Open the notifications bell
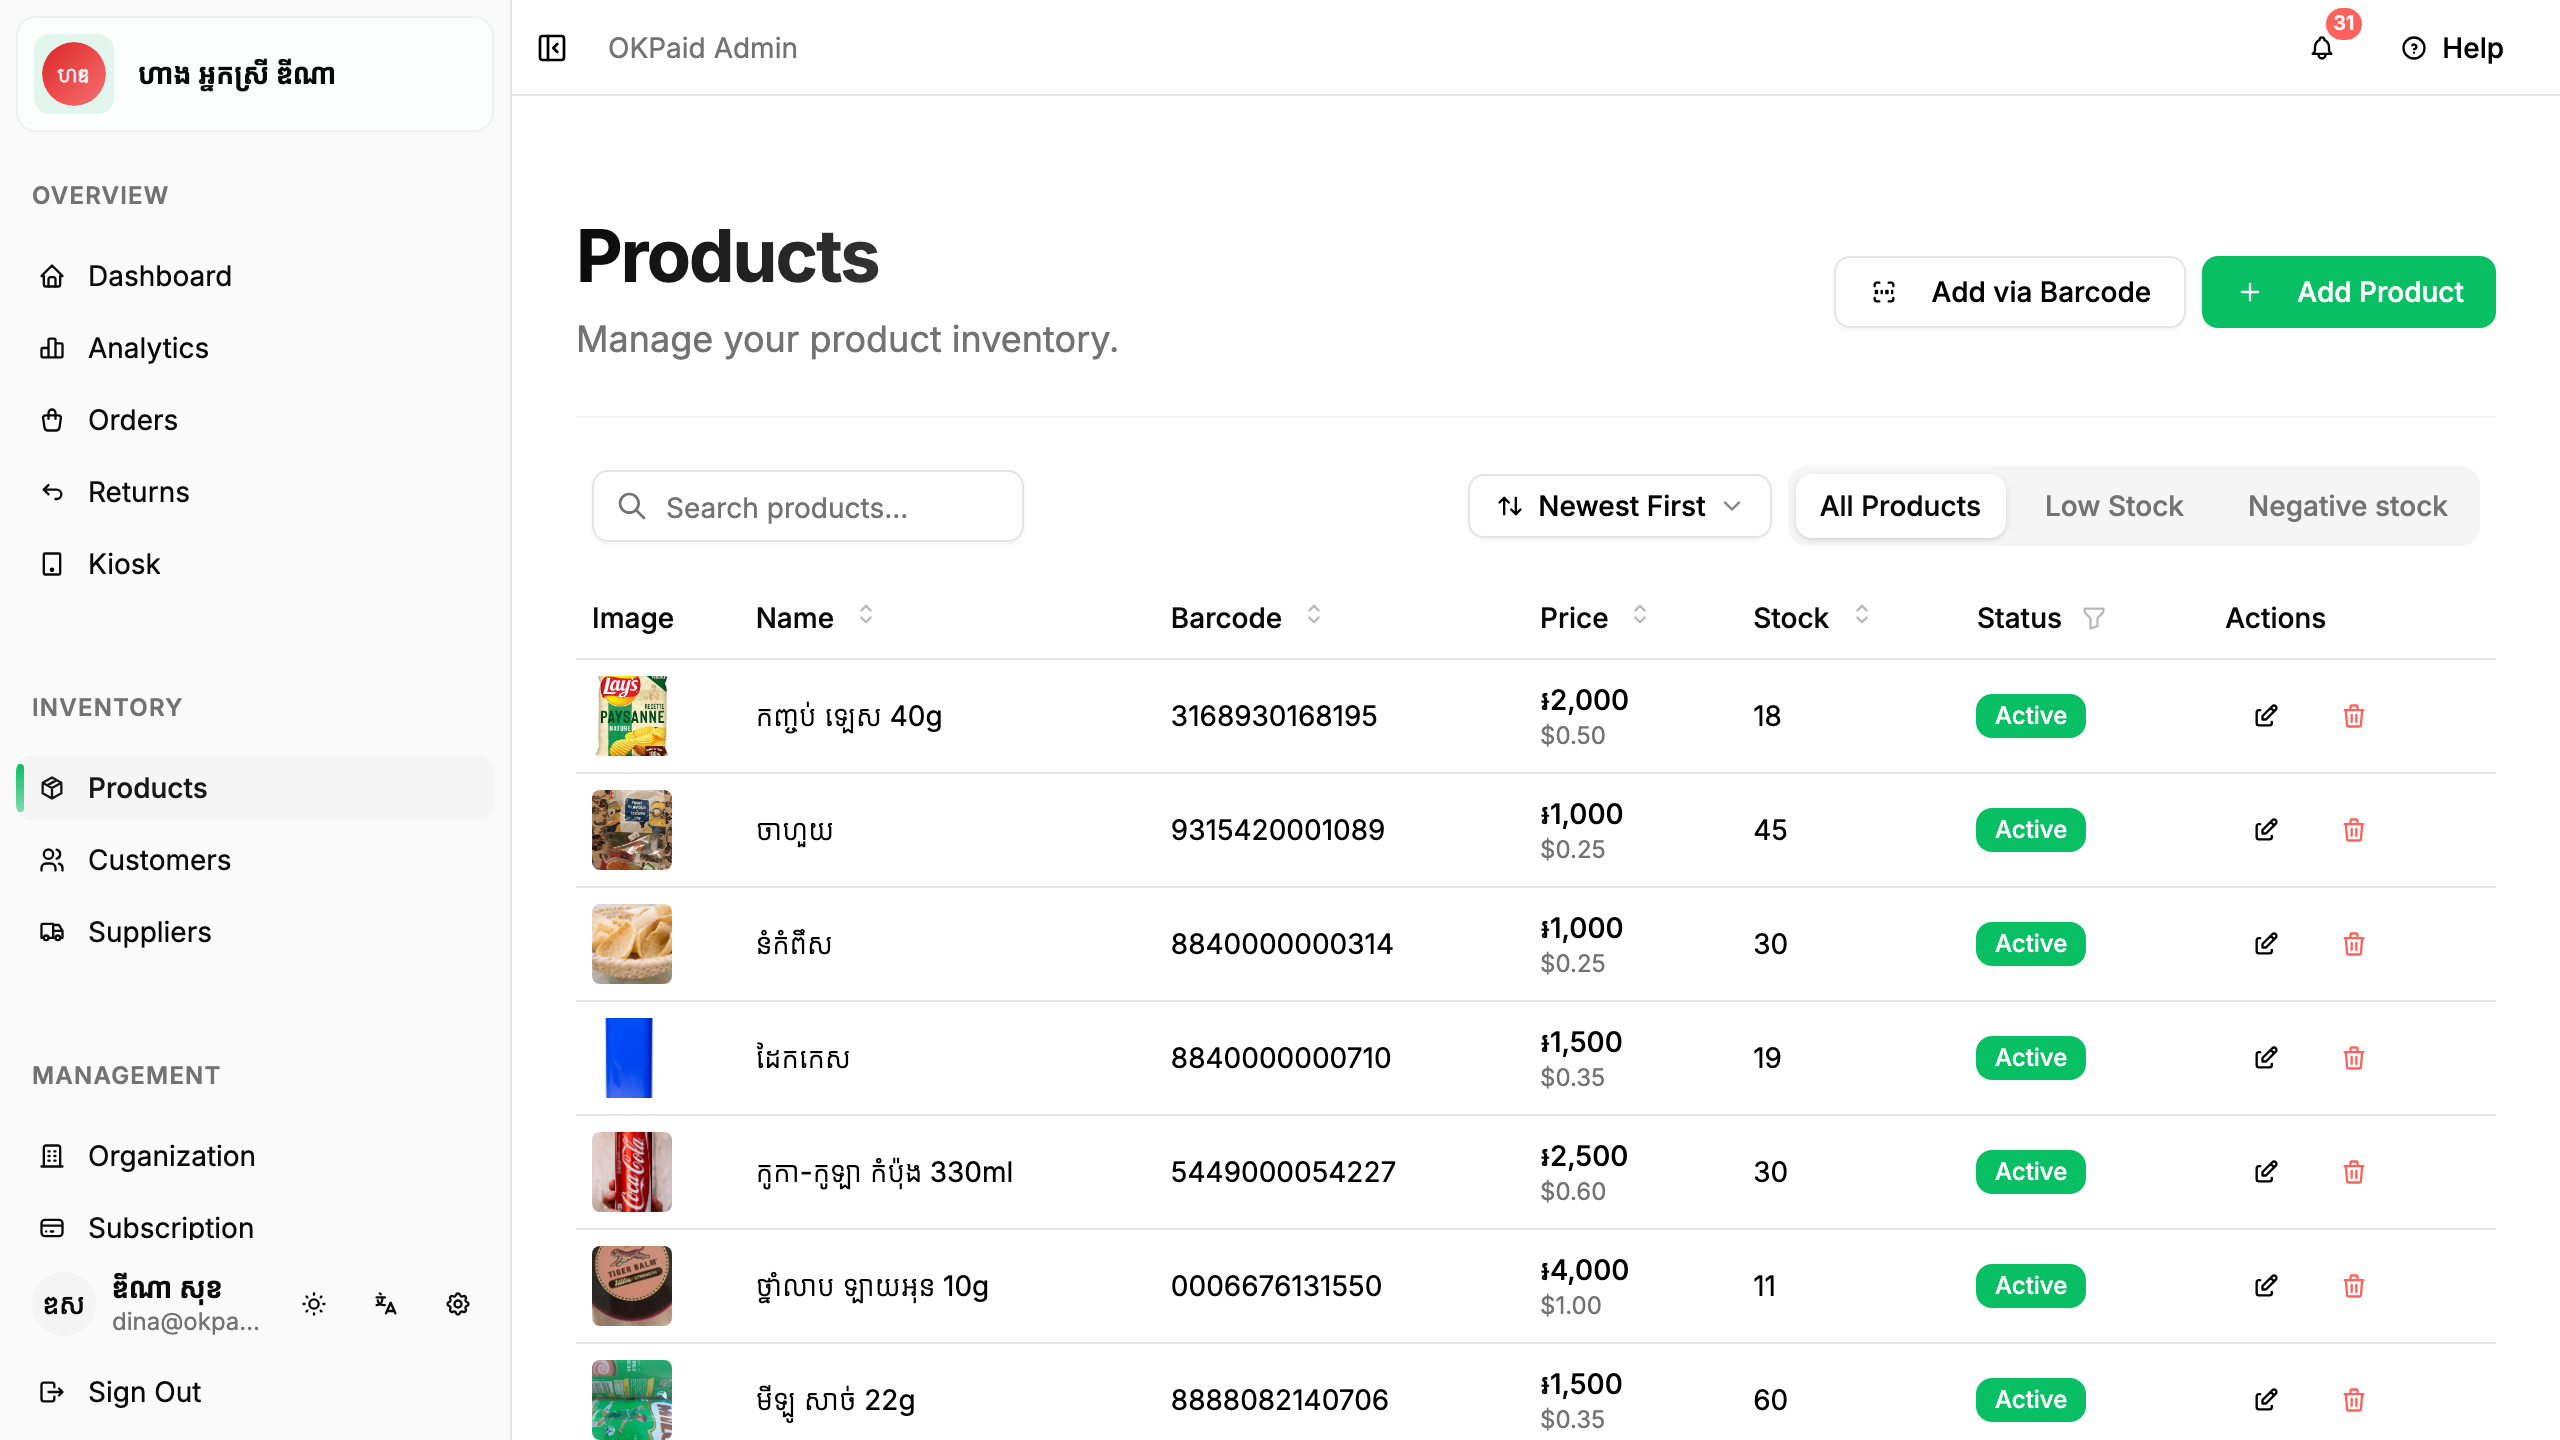The width and height of the screenshot is (2560, 1440). point(2322,48)
